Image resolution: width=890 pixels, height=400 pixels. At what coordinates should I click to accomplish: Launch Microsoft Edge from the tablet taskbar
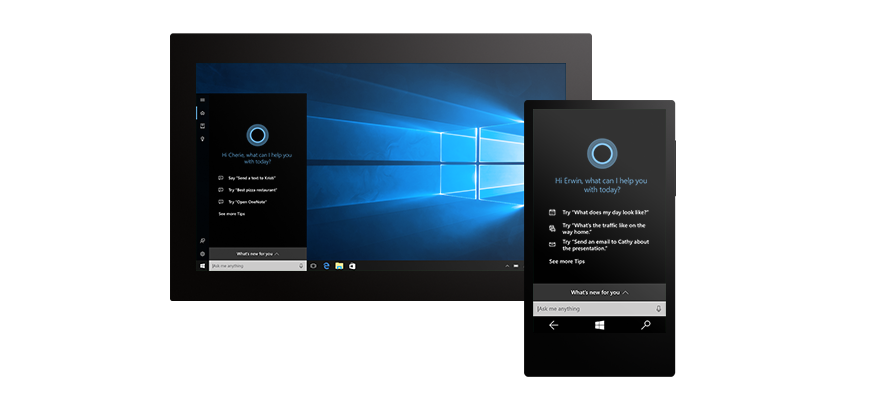[326, 266]
